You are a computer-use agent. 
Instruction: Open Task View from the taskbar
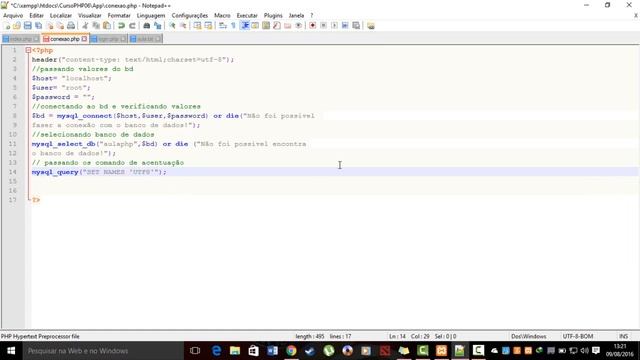click(x=195, y=351)
